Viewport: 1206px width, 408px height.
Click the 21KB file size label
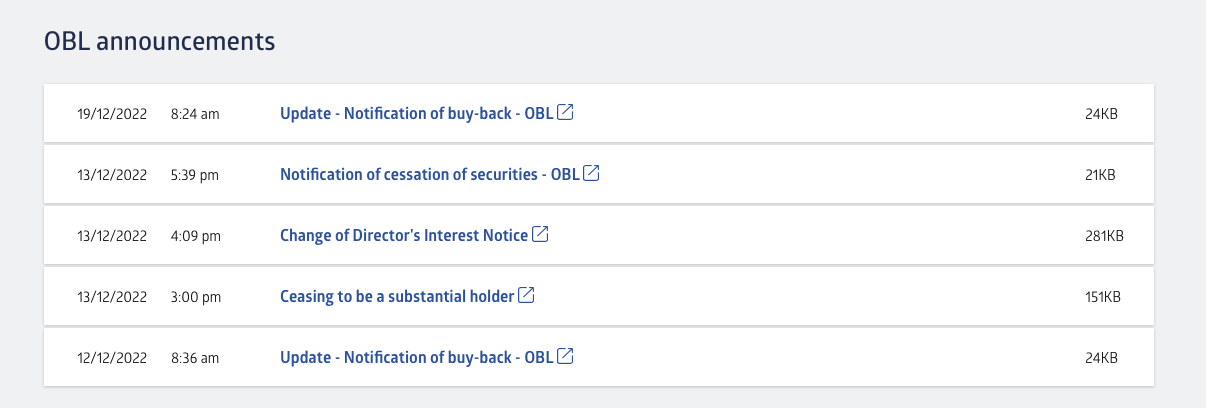1100,175
